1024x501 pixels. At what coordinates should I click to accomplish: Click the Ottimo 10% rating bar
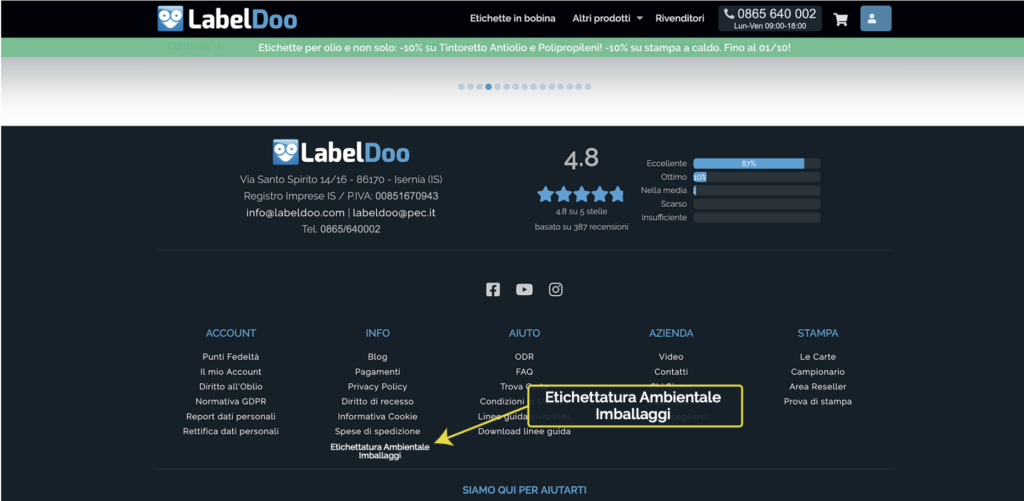(757, 177)
